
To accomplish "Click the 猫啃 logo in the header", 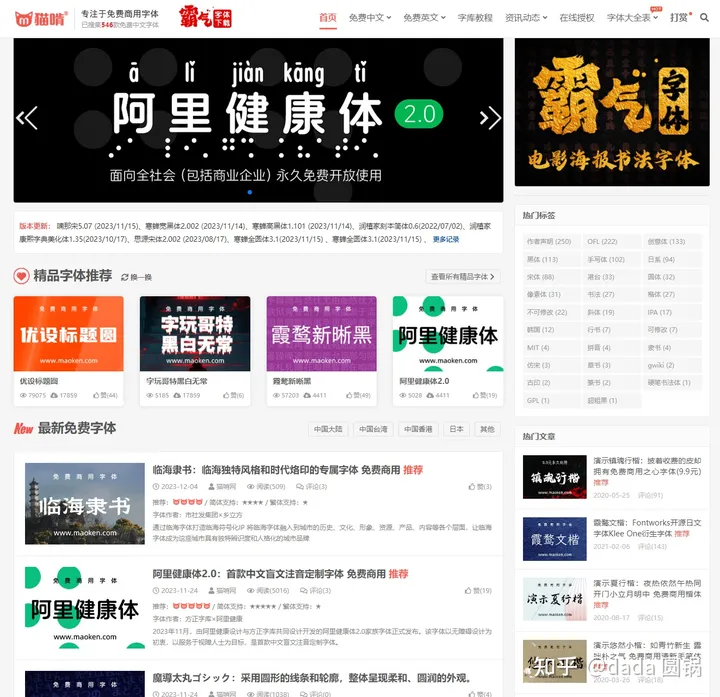I will click(41, 19).
